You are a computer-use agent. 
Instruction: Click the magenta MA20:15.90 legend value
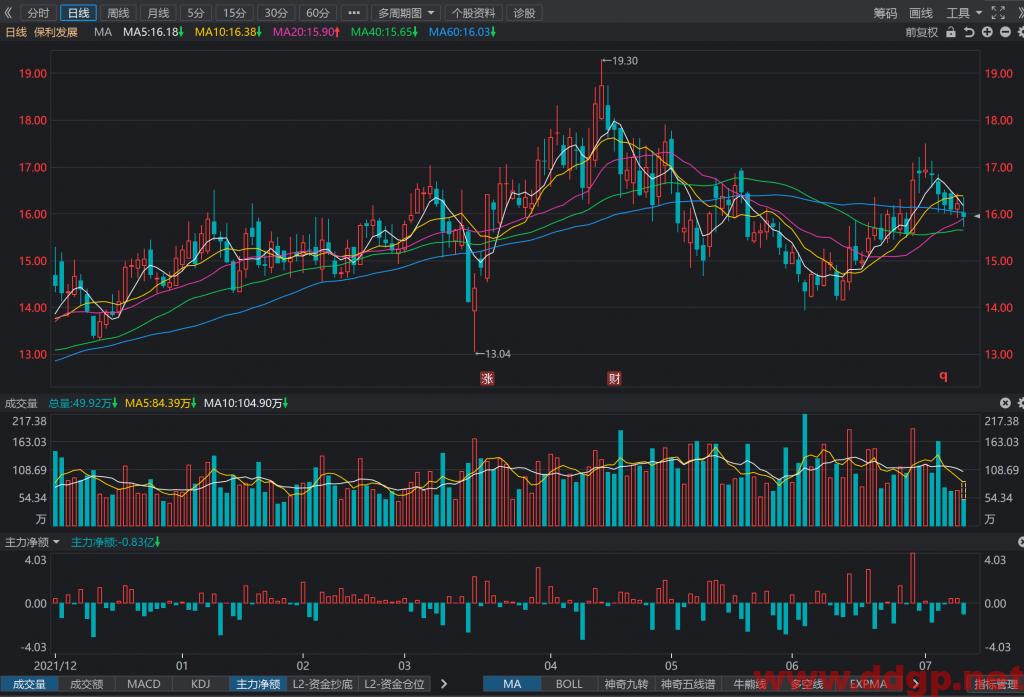pos(306,32)
